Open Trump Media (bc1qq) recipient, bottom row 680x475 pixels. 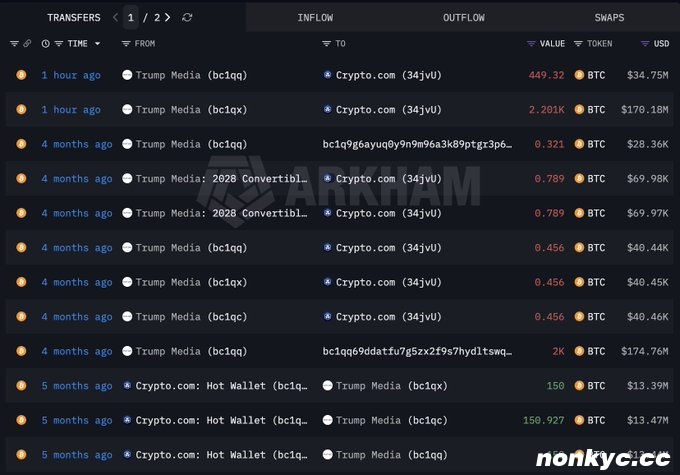pyautogui.click(x=392, y=455)
